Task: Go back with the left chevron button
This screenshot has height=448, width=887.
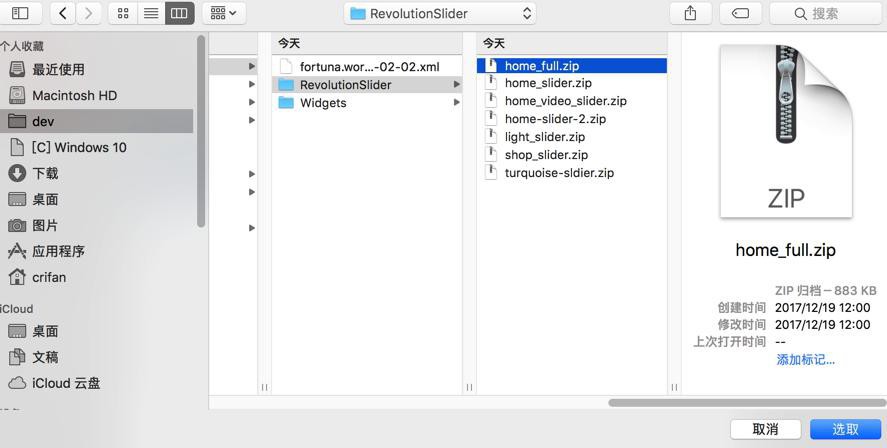Action: pos(63,13)
